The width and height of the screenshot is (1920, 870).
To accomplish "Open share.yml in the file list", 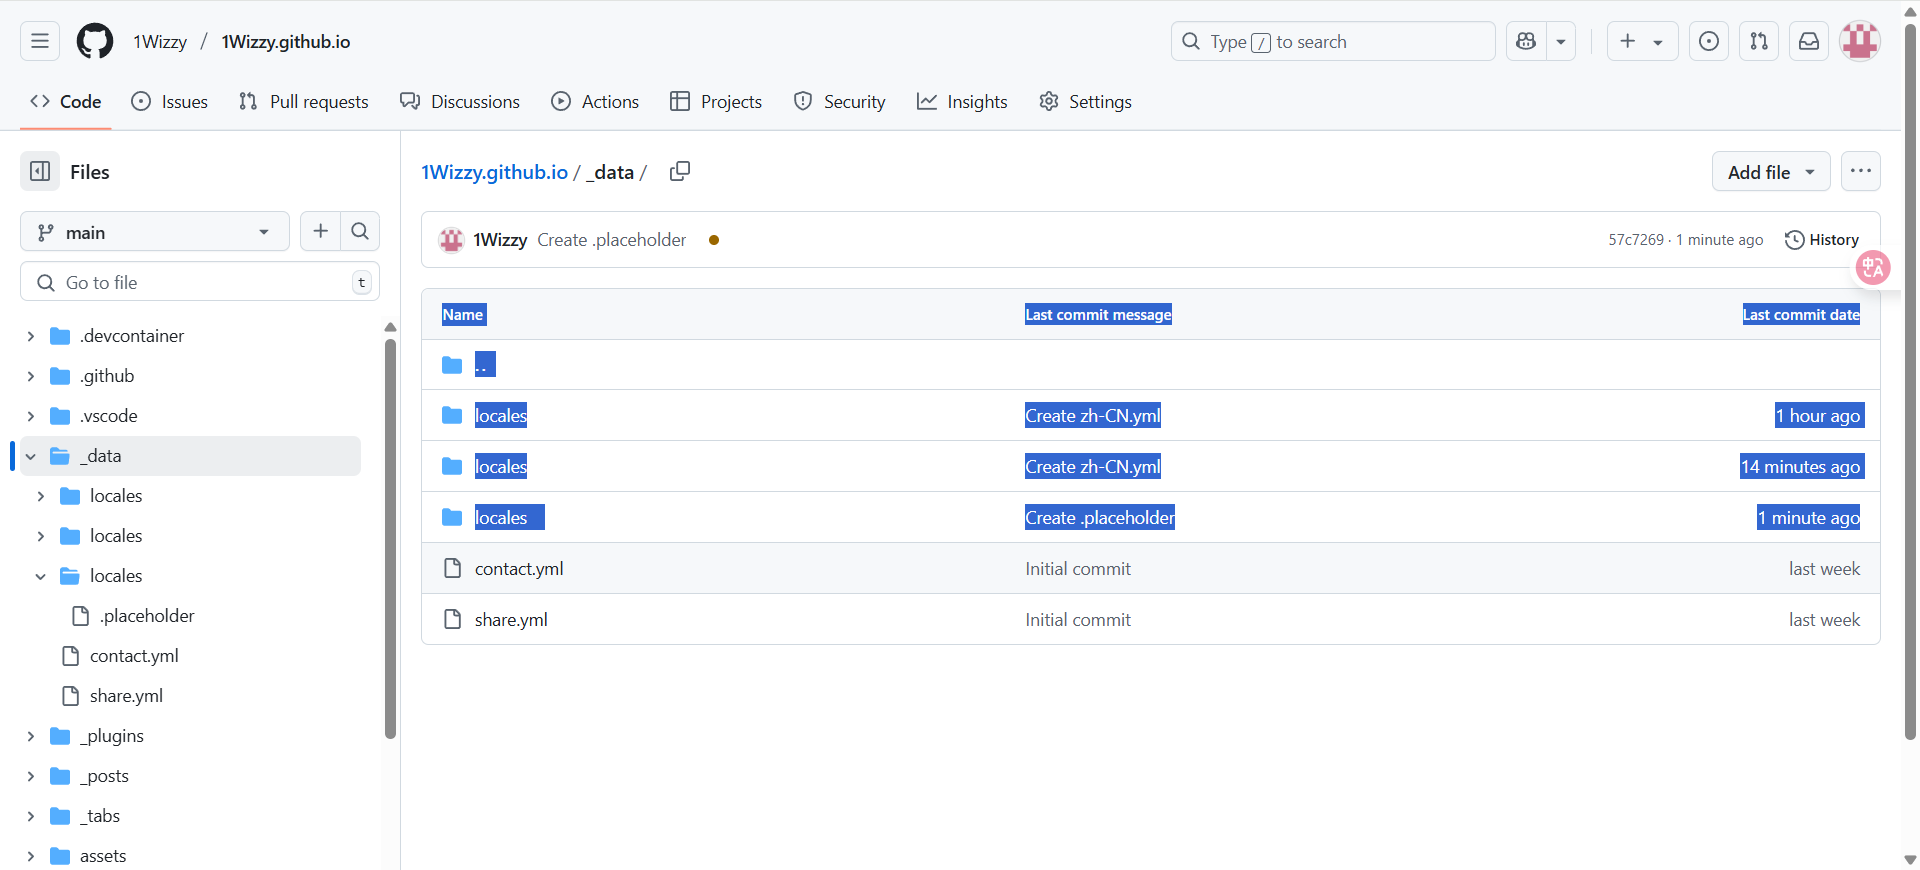I will tap(511, 620).
